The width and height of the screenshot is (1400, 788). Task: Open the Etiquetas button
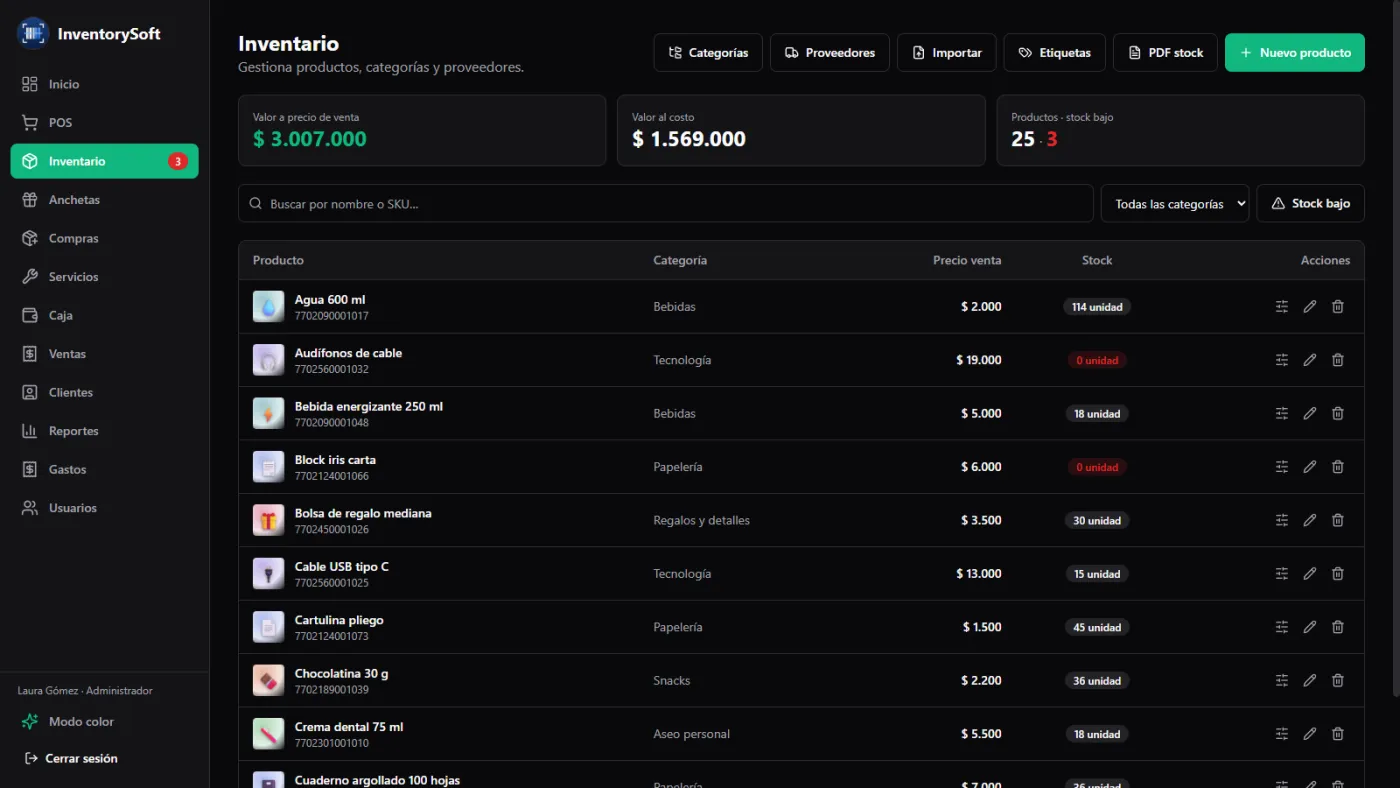tap(1054, 53)
